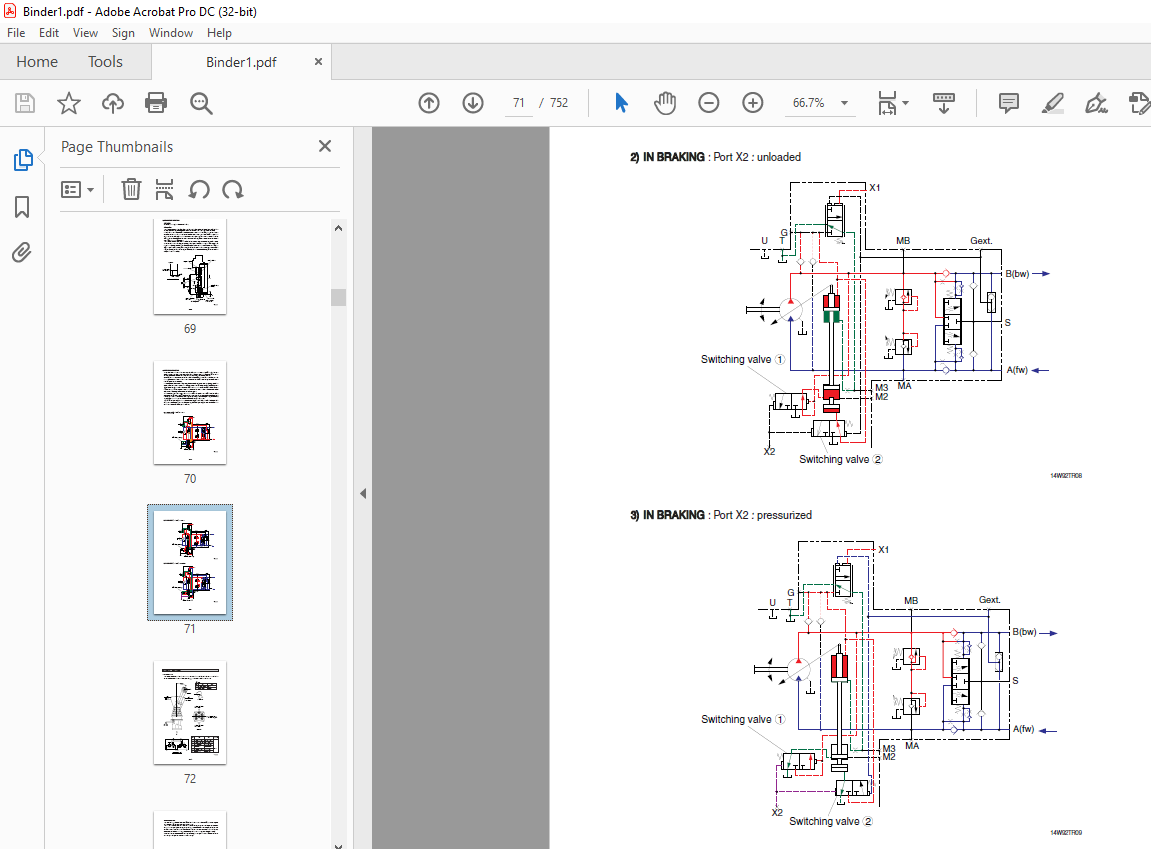The height and width of the screenshot is (849, 1151).
Task: Add document to starred with star icon
Action: pos(69,103)
